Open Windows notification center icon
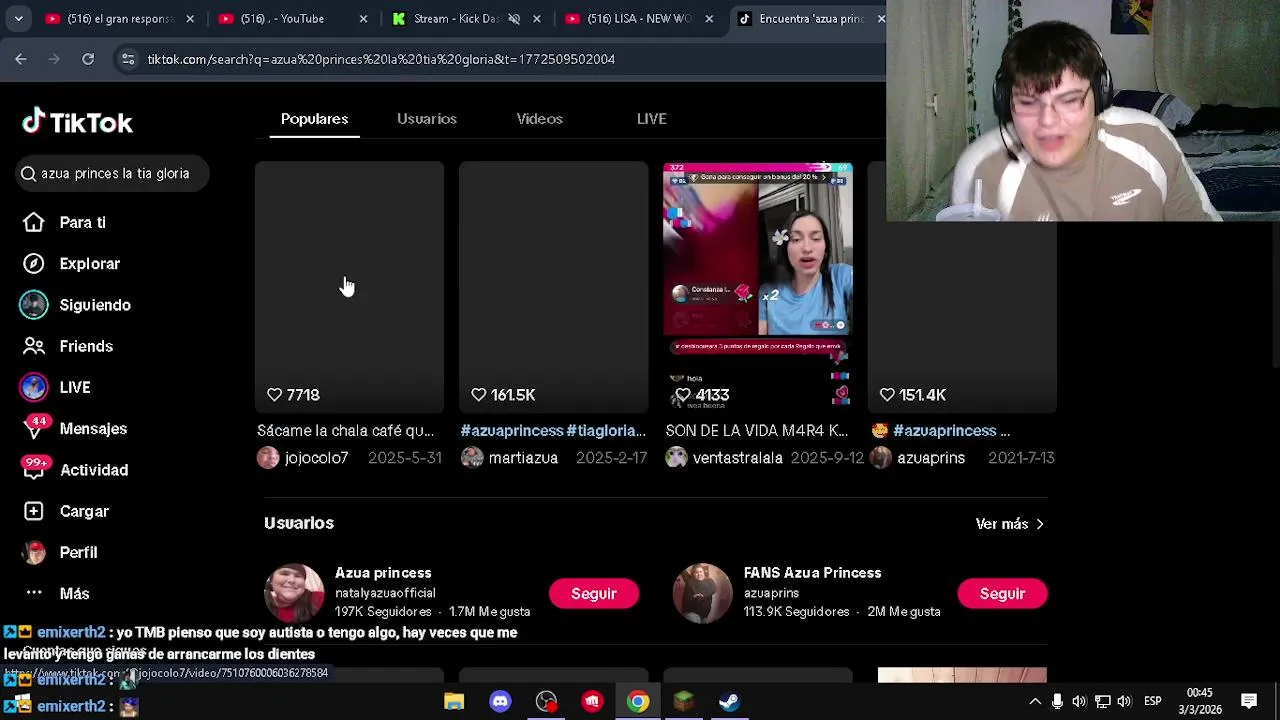The width and height of the screenshot is (1280, 720). click(x=1249, y=701)
